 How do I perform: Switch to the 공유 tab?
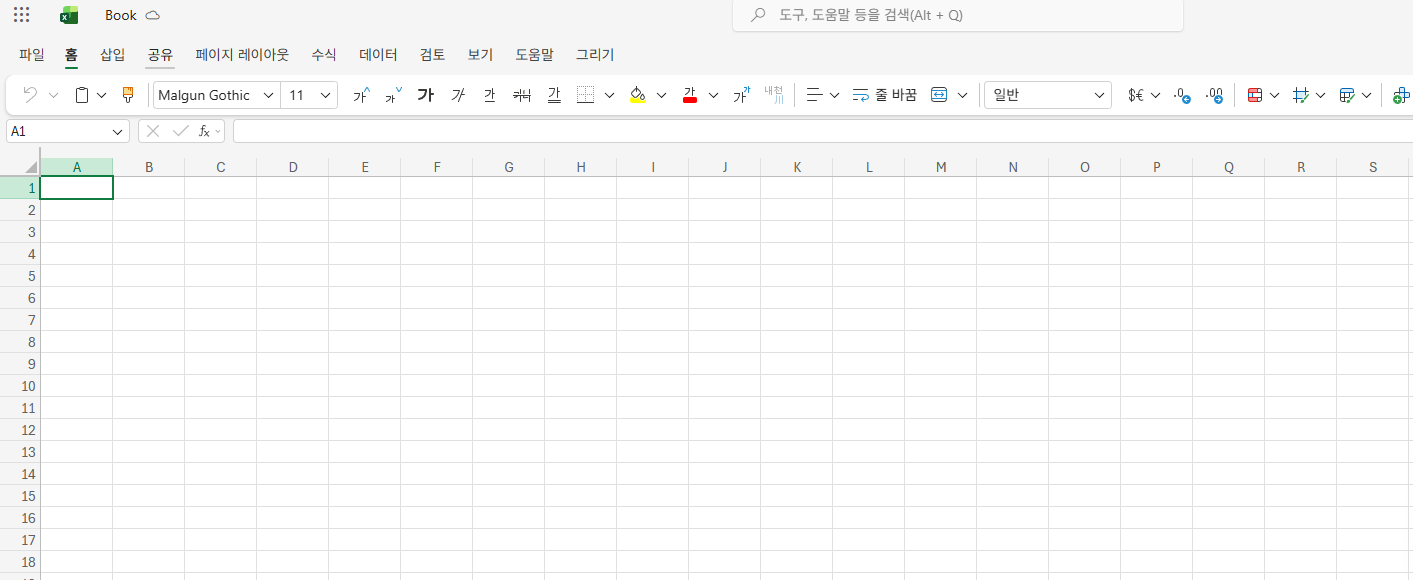(160, 55)
